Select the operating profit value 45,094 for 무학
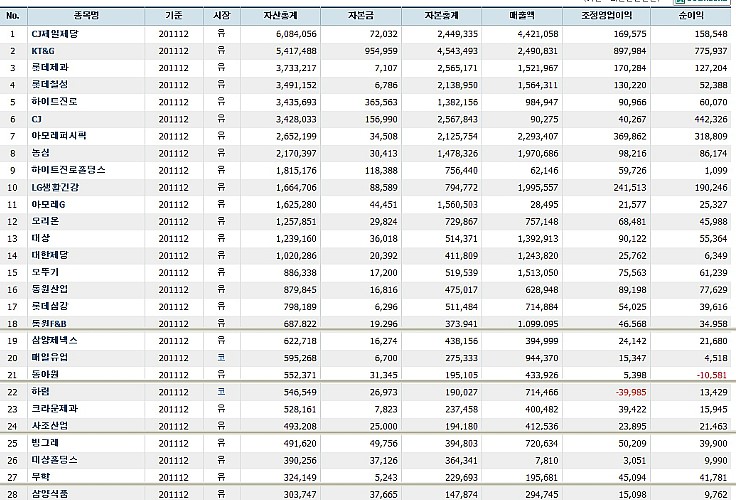The width and height of the screenshot is (736, 500). 632,477
